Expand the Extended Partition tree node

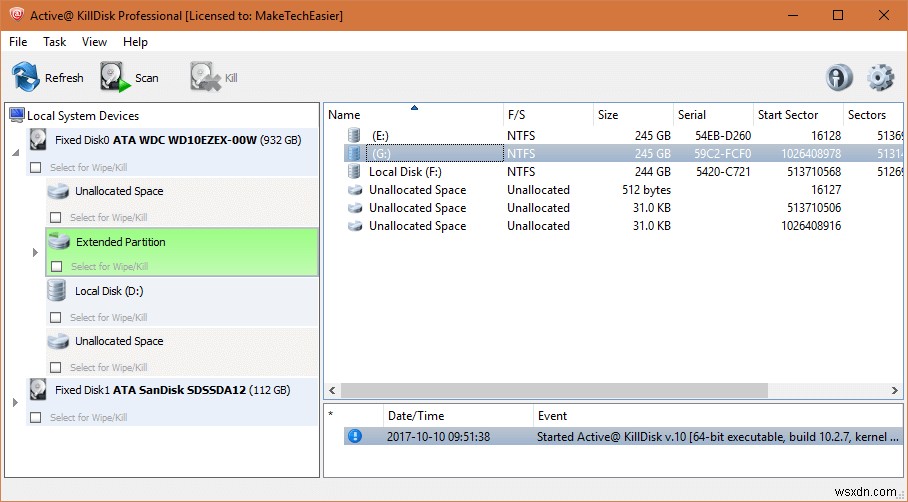[35, 252]
